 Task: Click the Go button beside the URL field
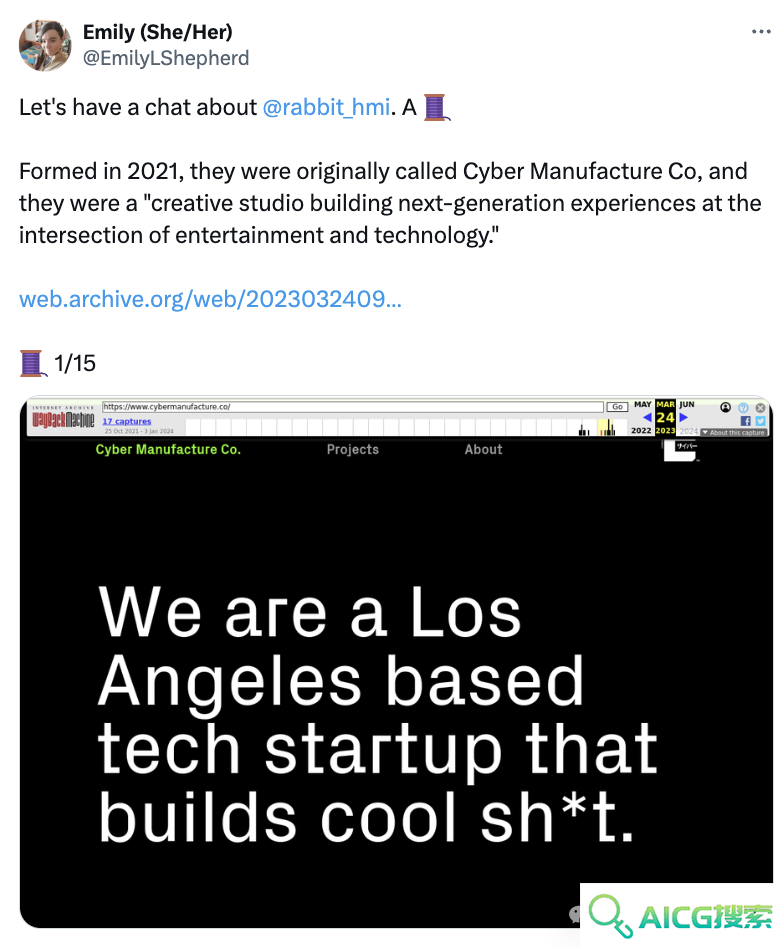(x=617, y=407)
